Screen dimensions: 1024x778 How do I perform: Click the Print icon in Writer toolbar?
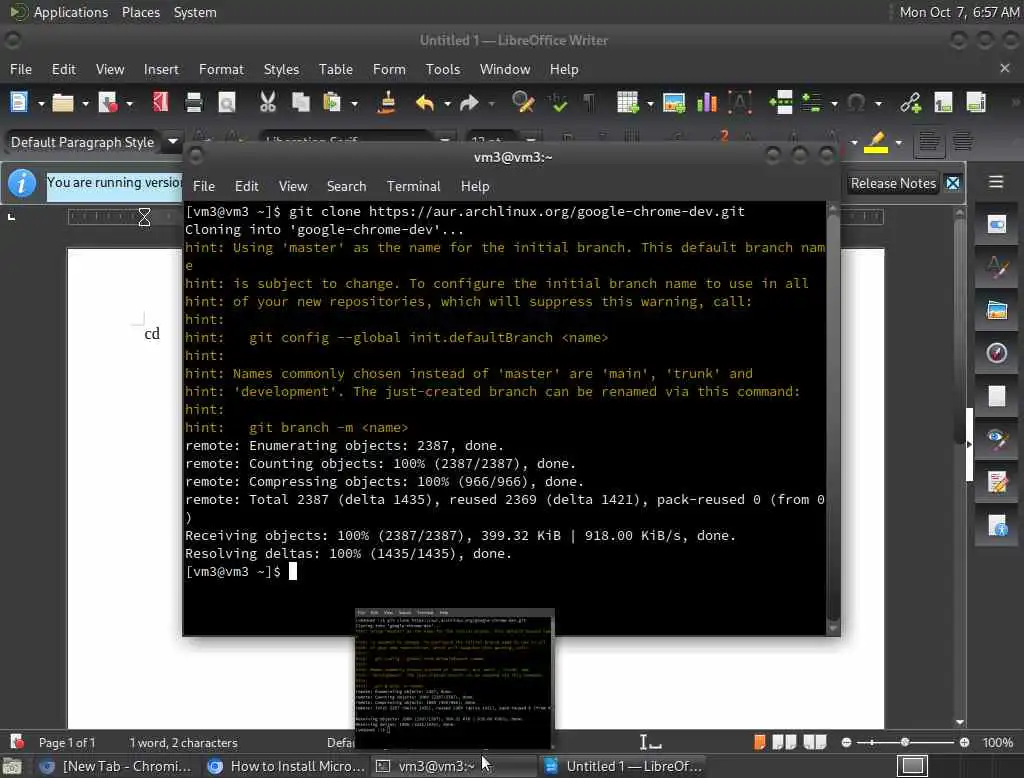[x=193, y=103]
